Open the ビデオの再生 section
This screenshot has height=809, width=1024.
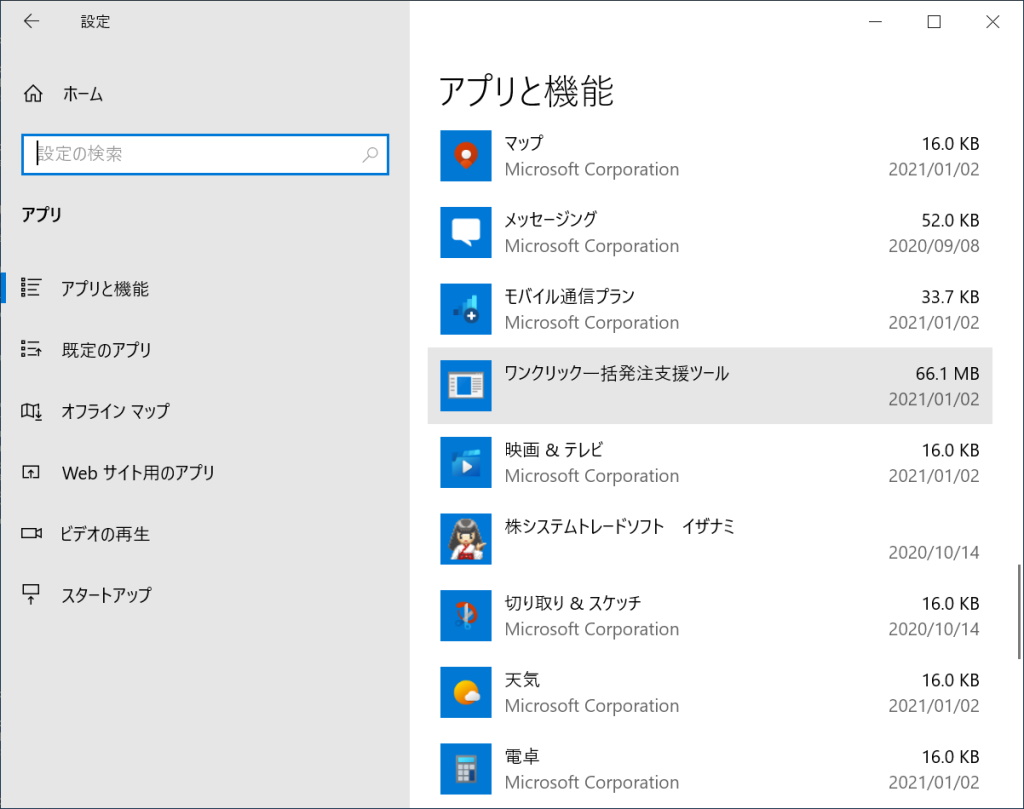(x=205, y=533)
